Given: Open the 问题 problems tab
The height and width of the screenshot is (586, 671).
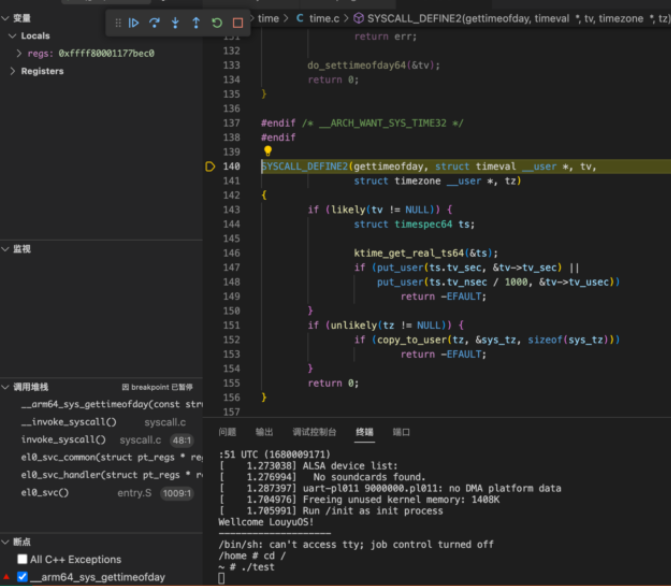Looking at the screenshot, I should 227,432.
